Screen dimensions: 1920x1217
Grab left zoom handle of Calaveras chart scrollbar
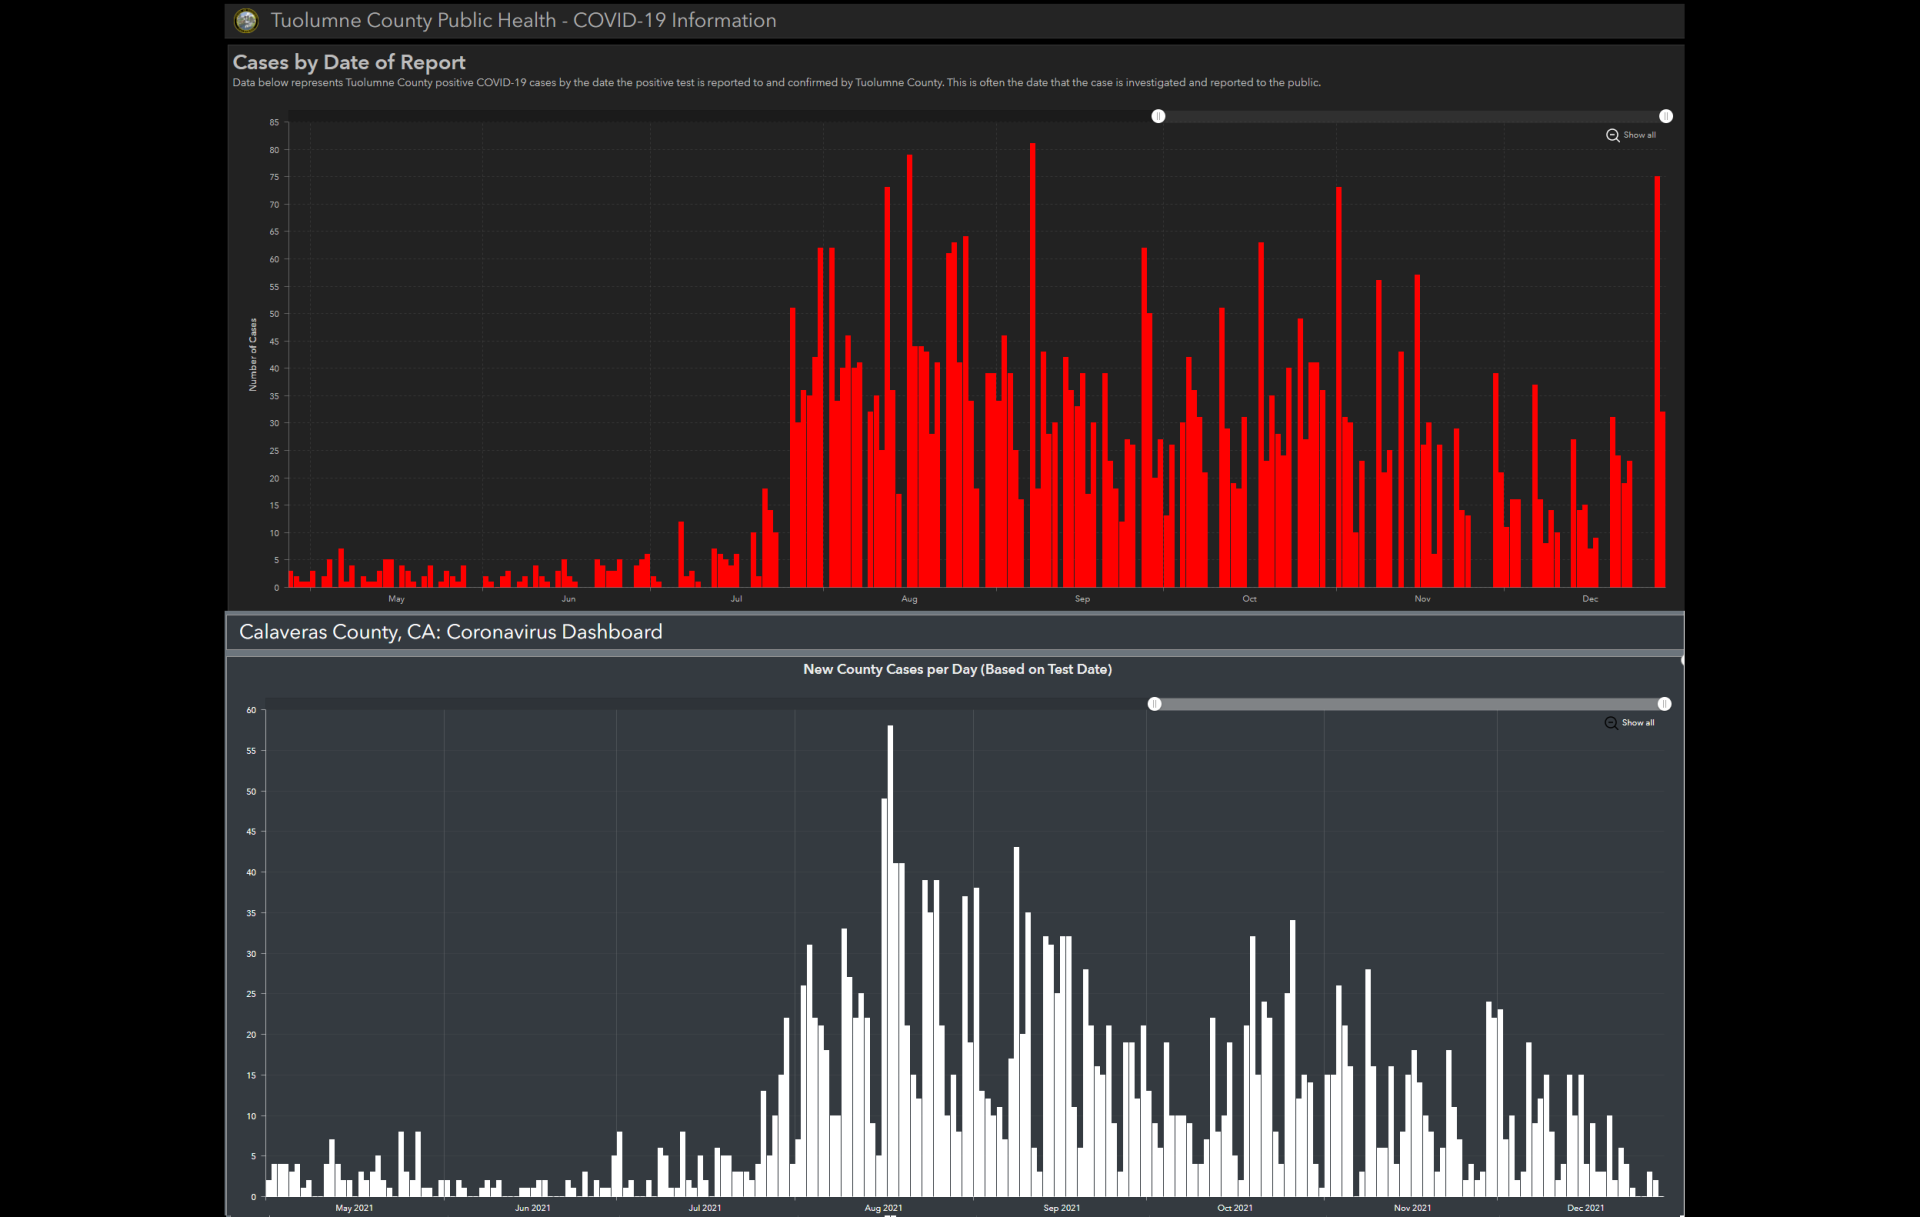[x=1154, y=704]
